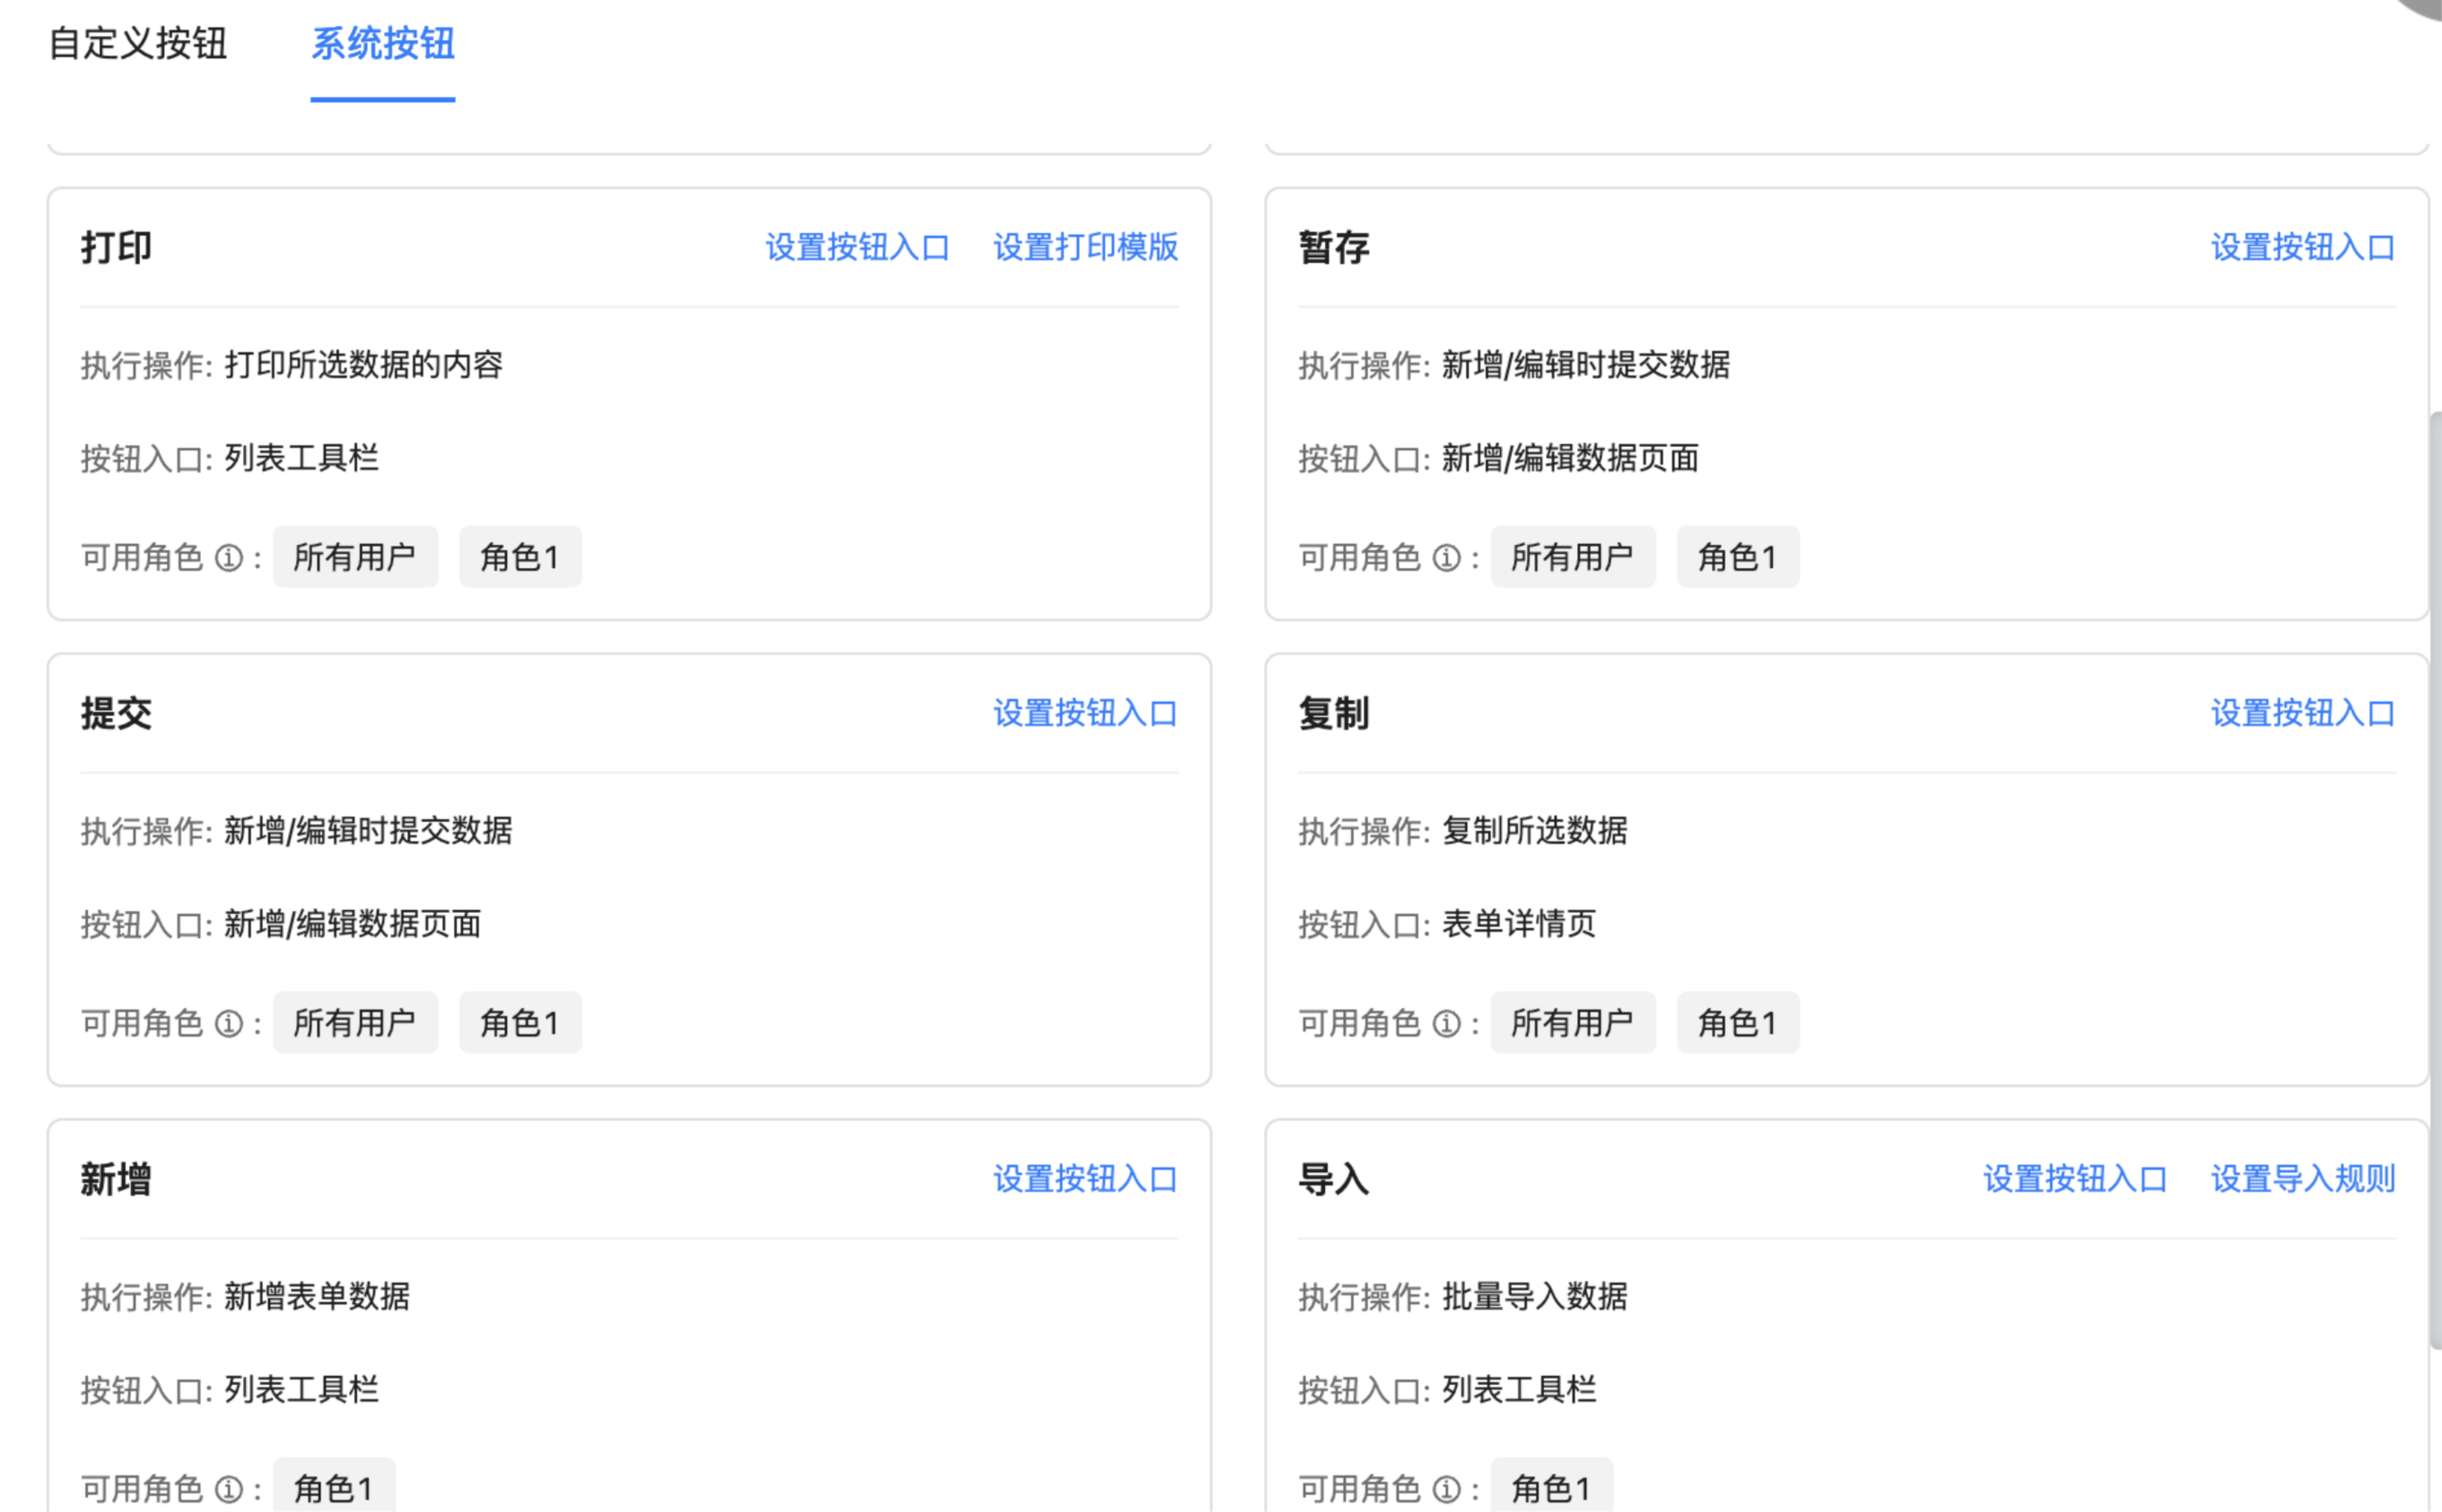Select the 系统按钮 tab
This screenshot has height=1512, width=2442.
point(383,44)
